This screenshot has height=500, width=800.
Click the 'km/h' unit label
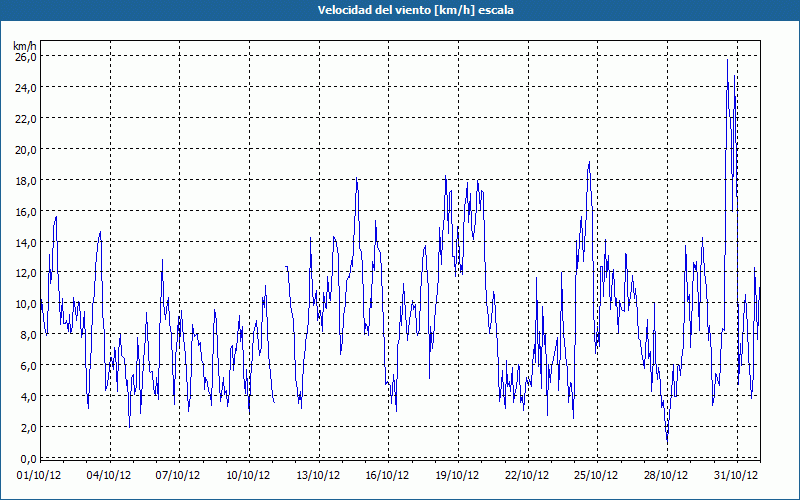pyautogui.click(x=25, y=46)
